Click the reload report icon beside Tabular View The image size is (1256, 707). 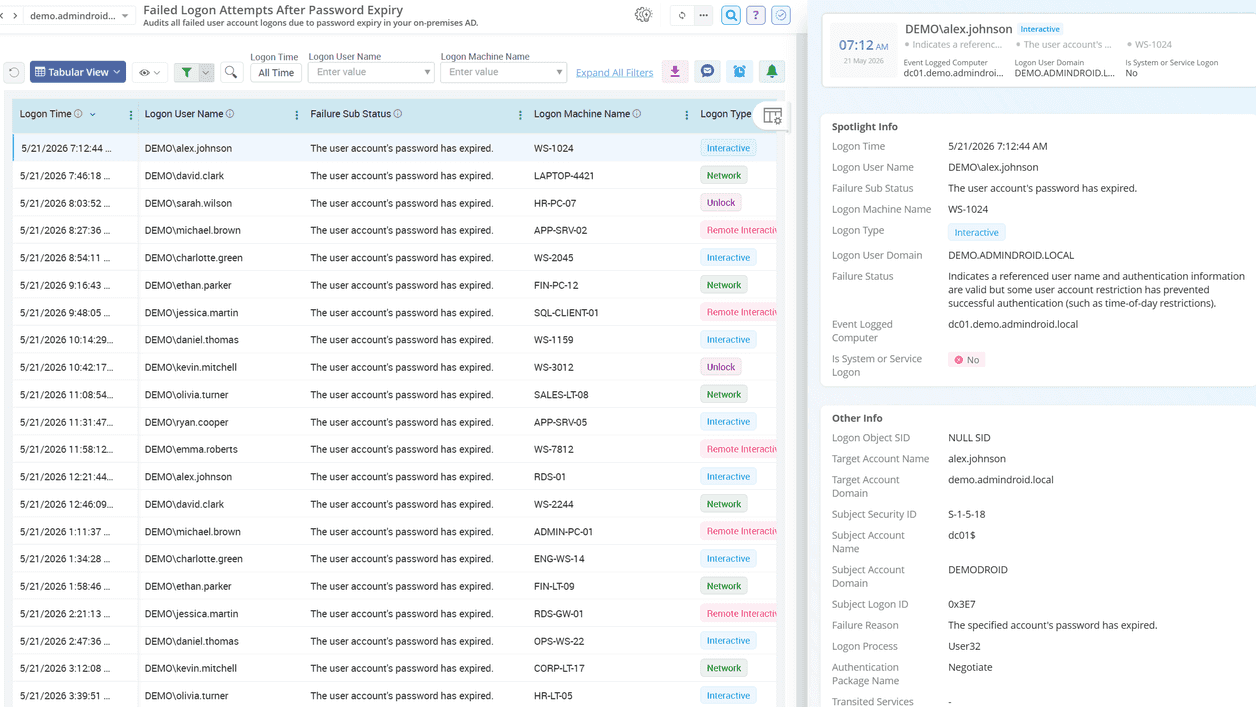[x=14, y=72]
